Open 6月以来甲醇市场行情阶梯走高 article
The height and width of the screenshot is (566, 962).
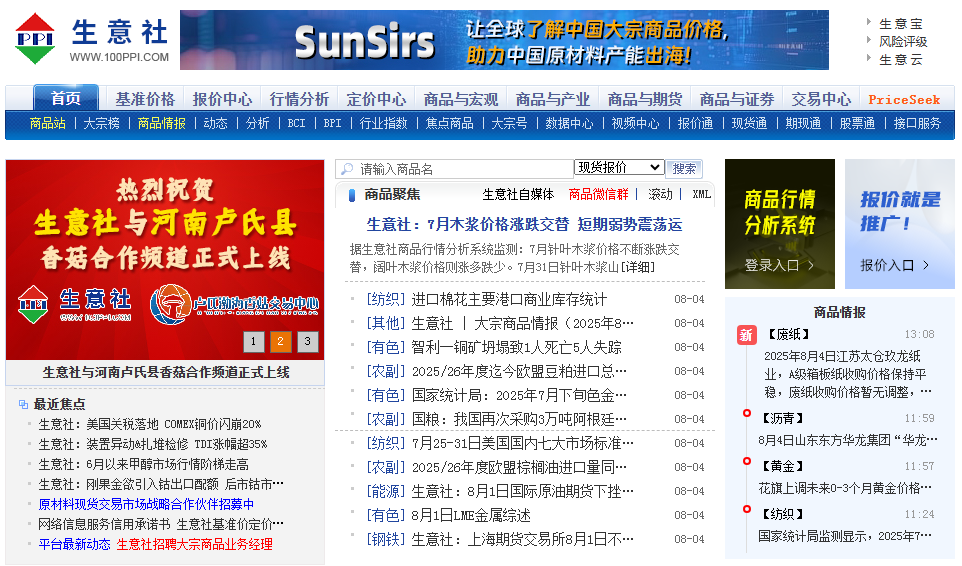tap(144, 464)
